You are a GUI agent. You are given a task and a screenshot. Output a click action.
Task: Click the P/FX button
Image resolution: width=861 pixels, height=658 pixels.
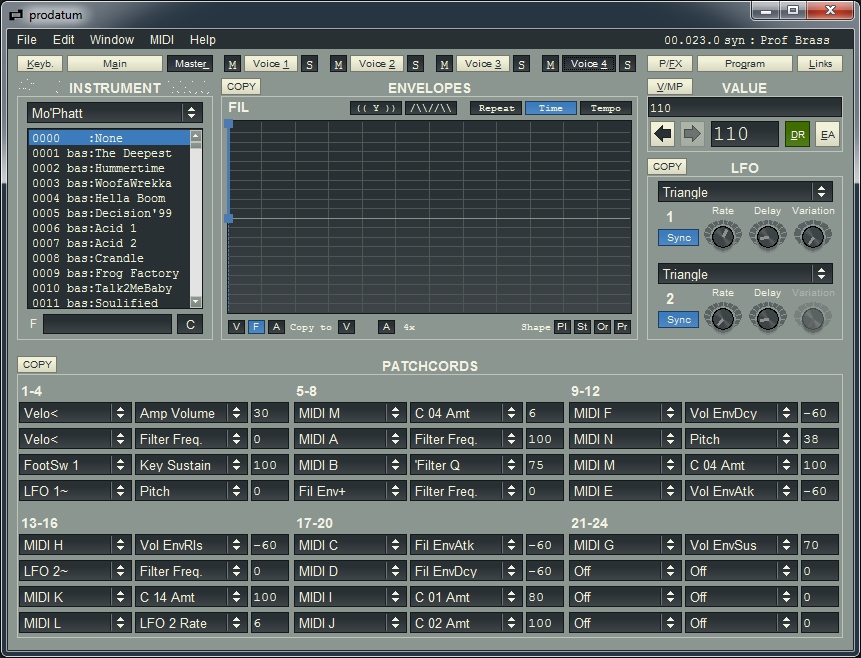point(670,64)
